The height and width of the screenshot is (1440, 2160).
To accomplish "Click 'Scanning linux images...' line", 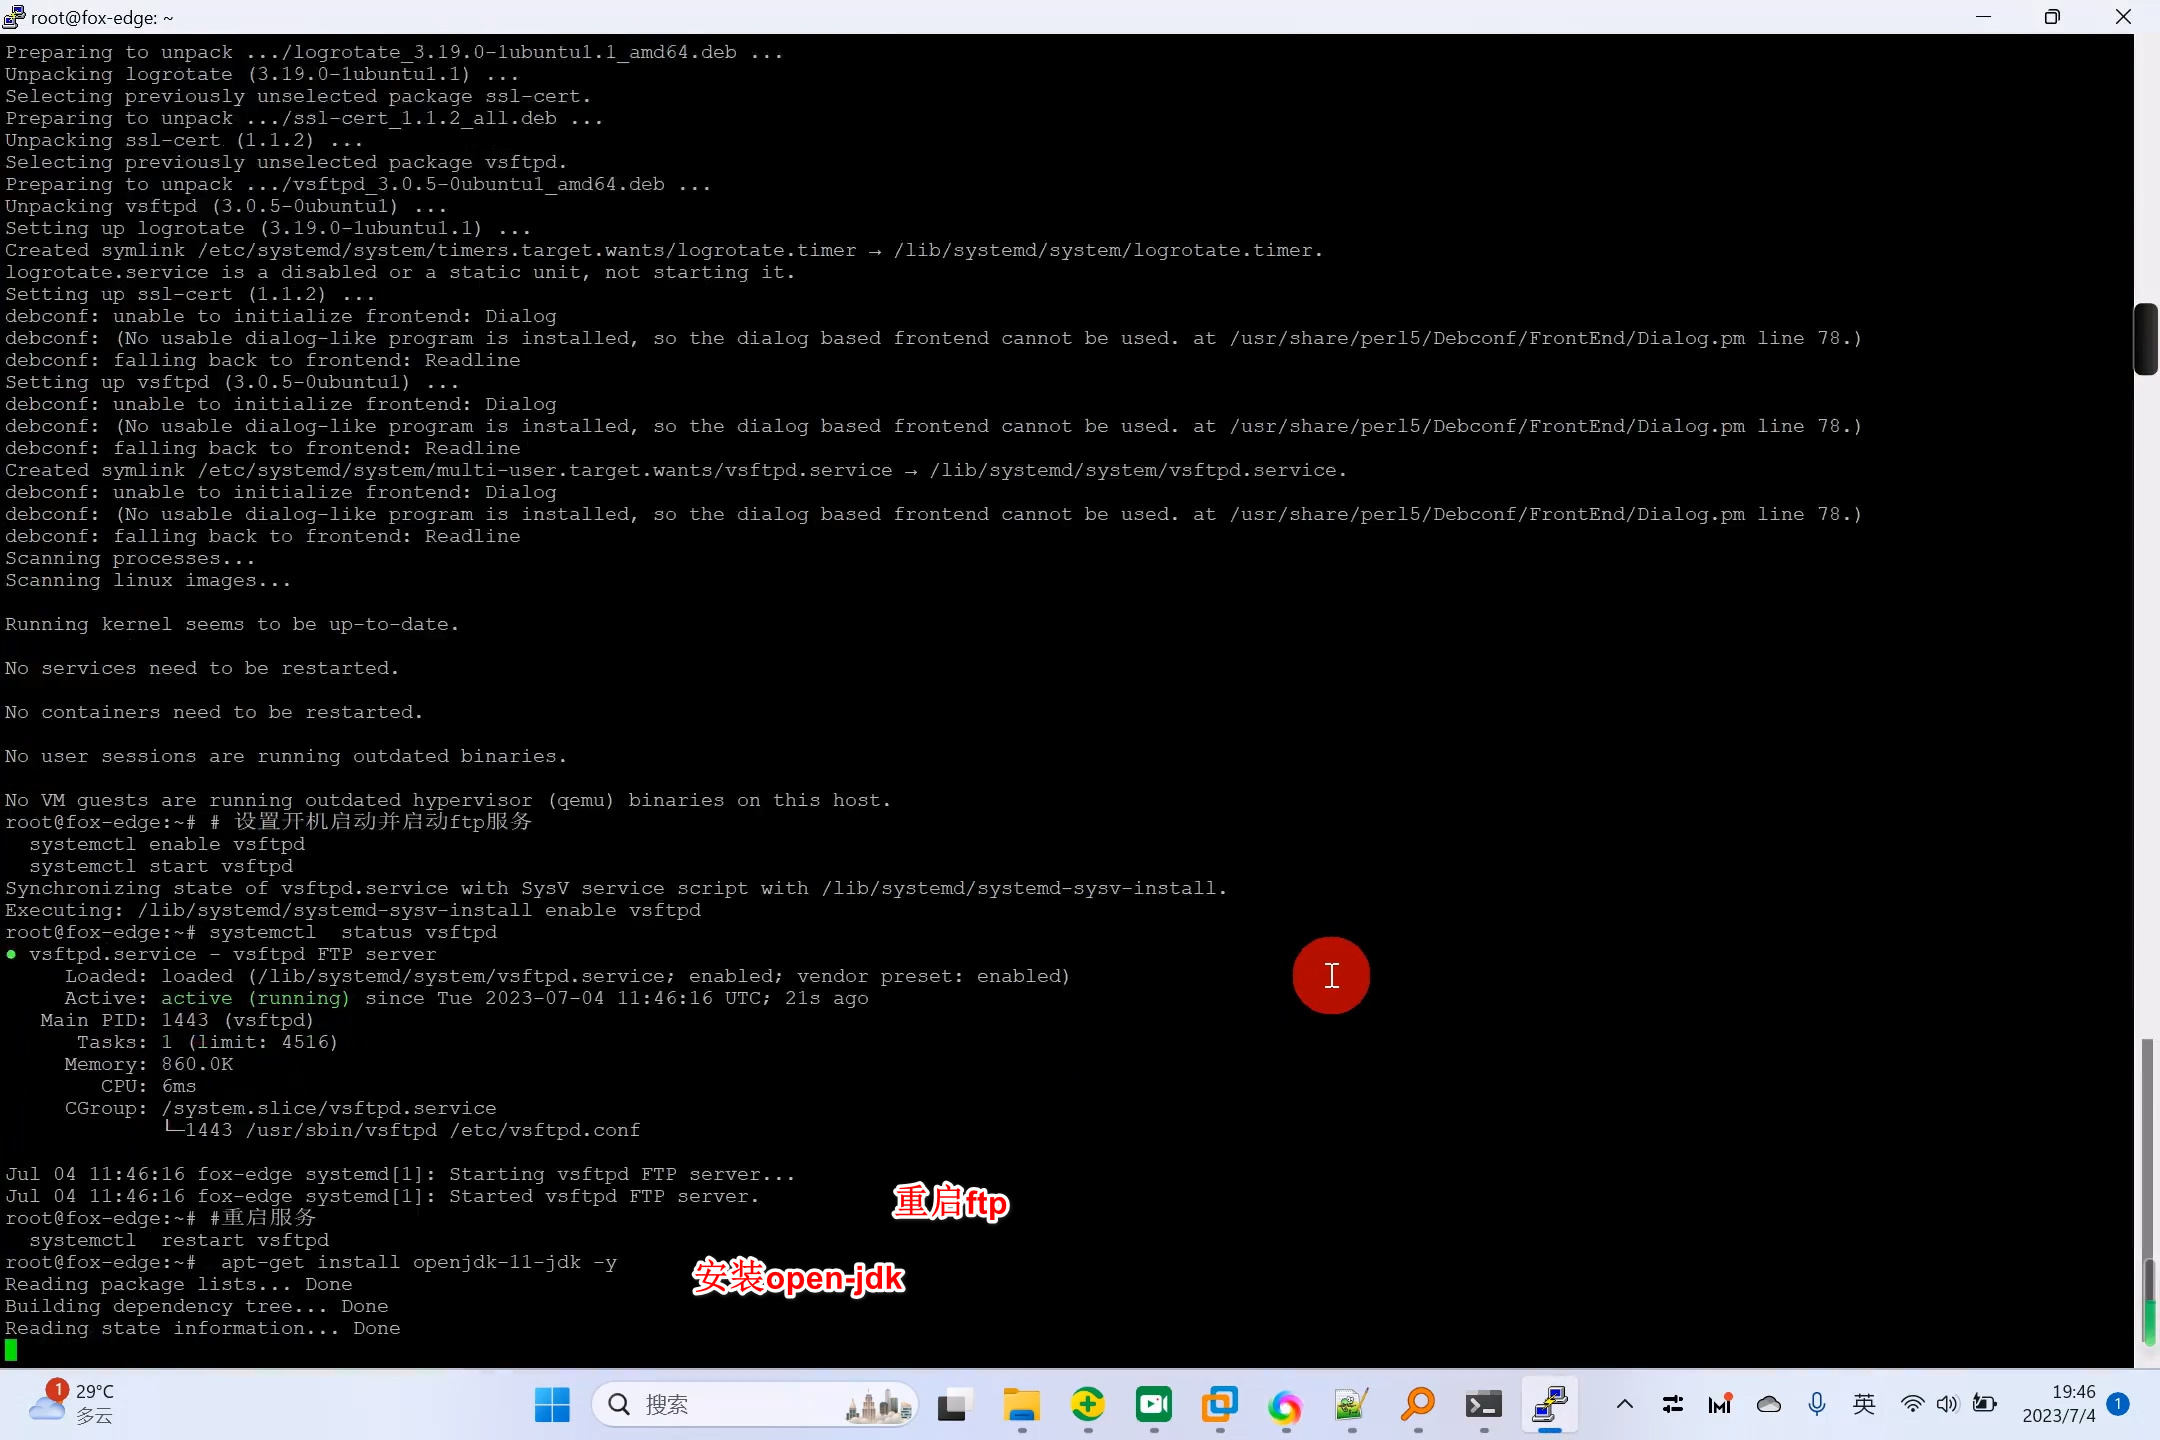I will (x=148, y=580).
